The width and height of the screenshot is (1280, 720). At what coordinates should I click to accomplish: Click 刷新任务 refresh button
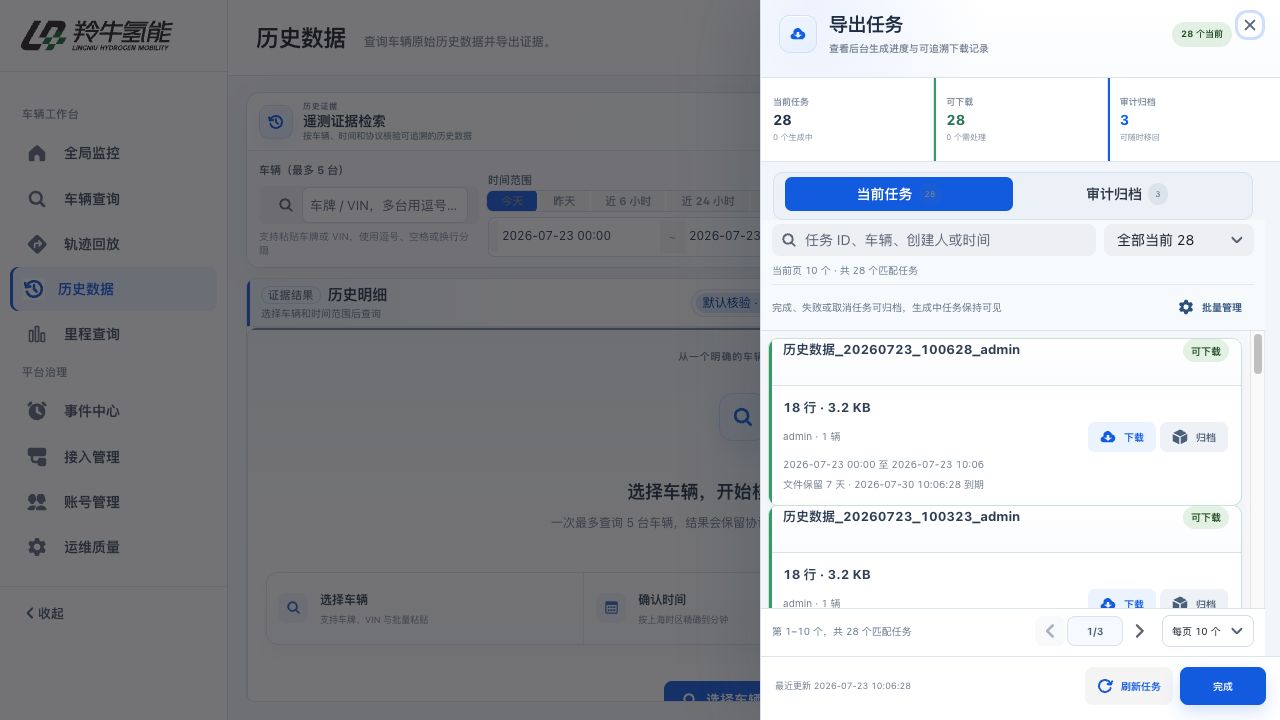[1129, 686]
